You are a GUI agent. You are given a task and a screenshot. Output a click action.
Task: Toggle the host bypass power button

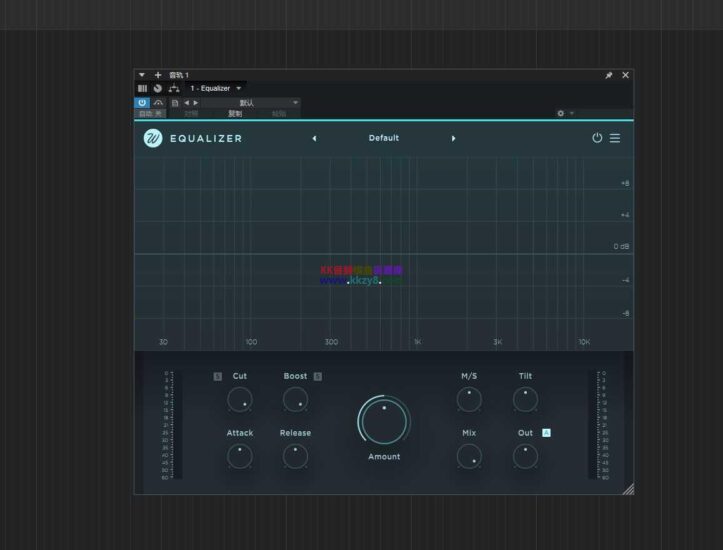(142, 102)
